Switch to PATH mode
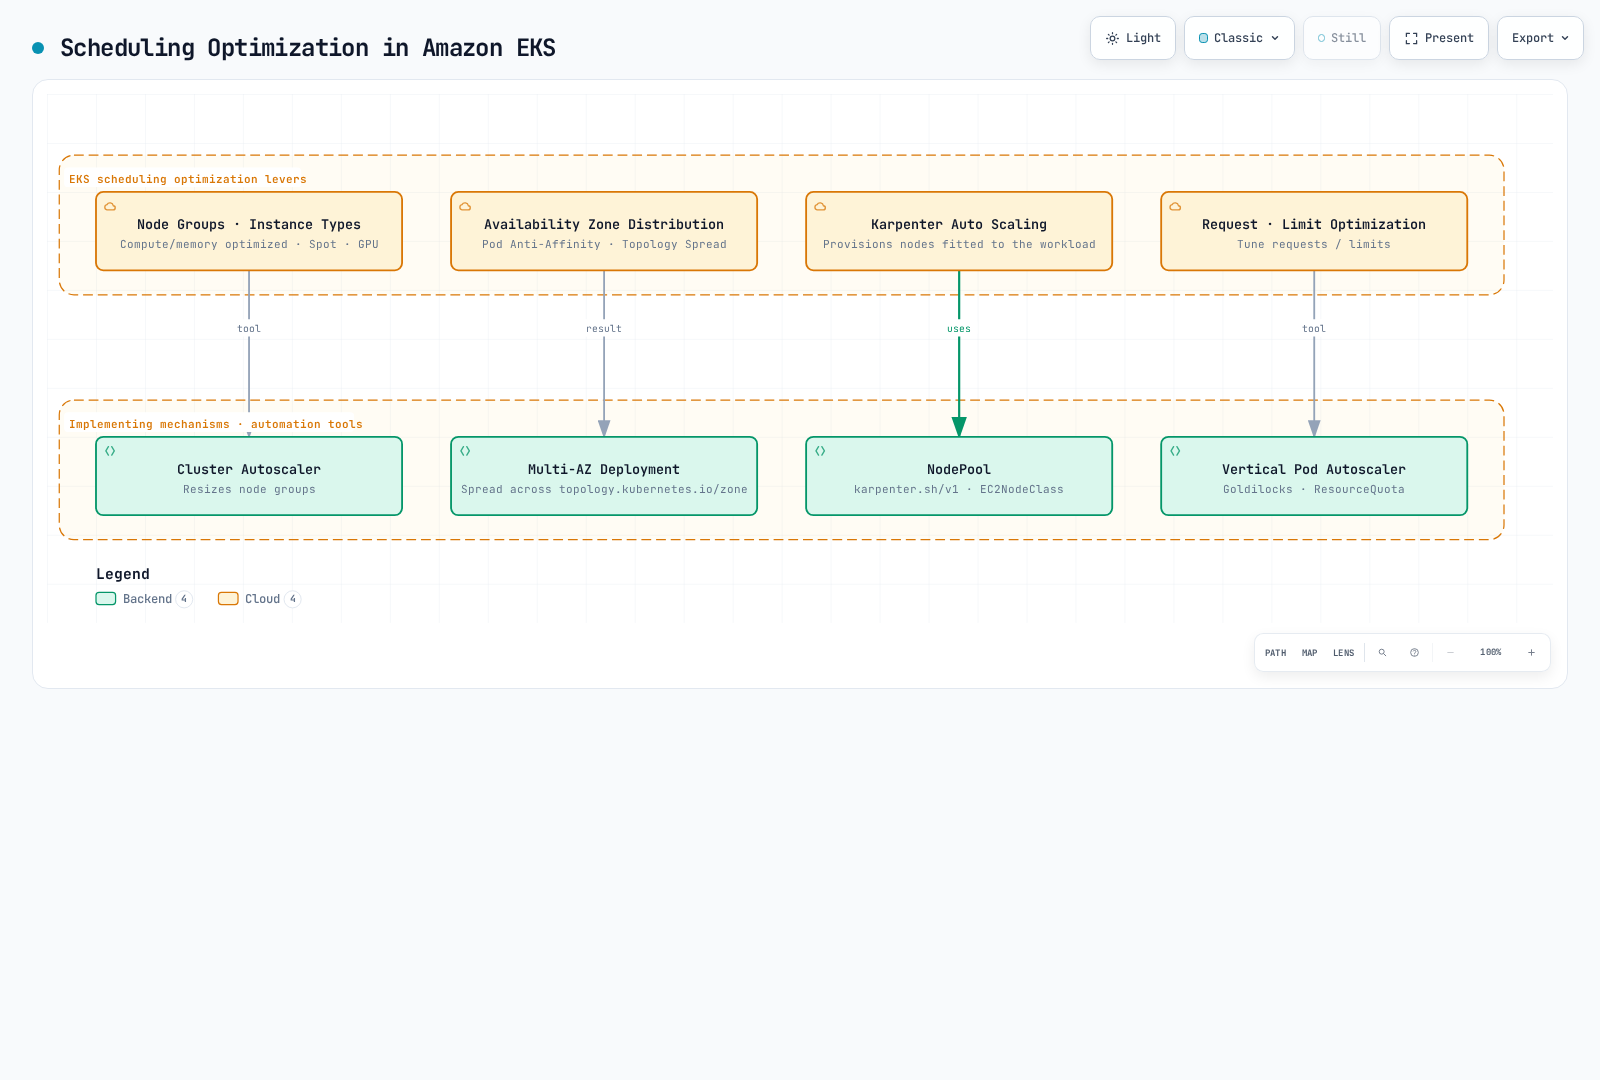 click(1275, 653)
